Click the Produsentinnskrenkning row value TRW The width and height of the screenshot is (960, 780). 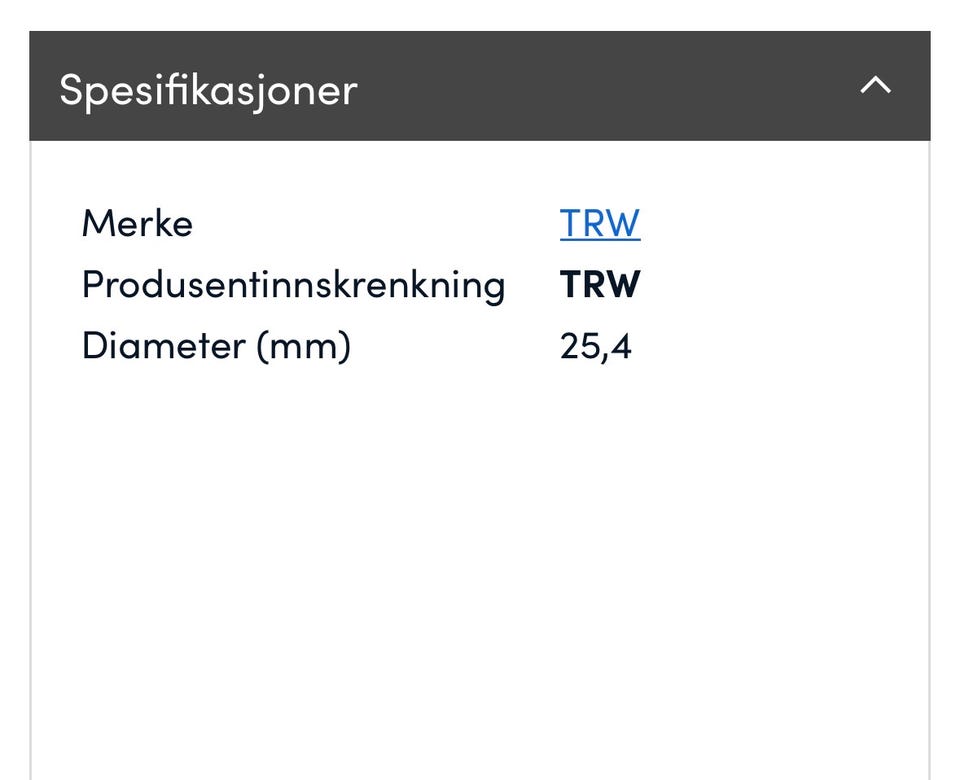coord(600,284)
